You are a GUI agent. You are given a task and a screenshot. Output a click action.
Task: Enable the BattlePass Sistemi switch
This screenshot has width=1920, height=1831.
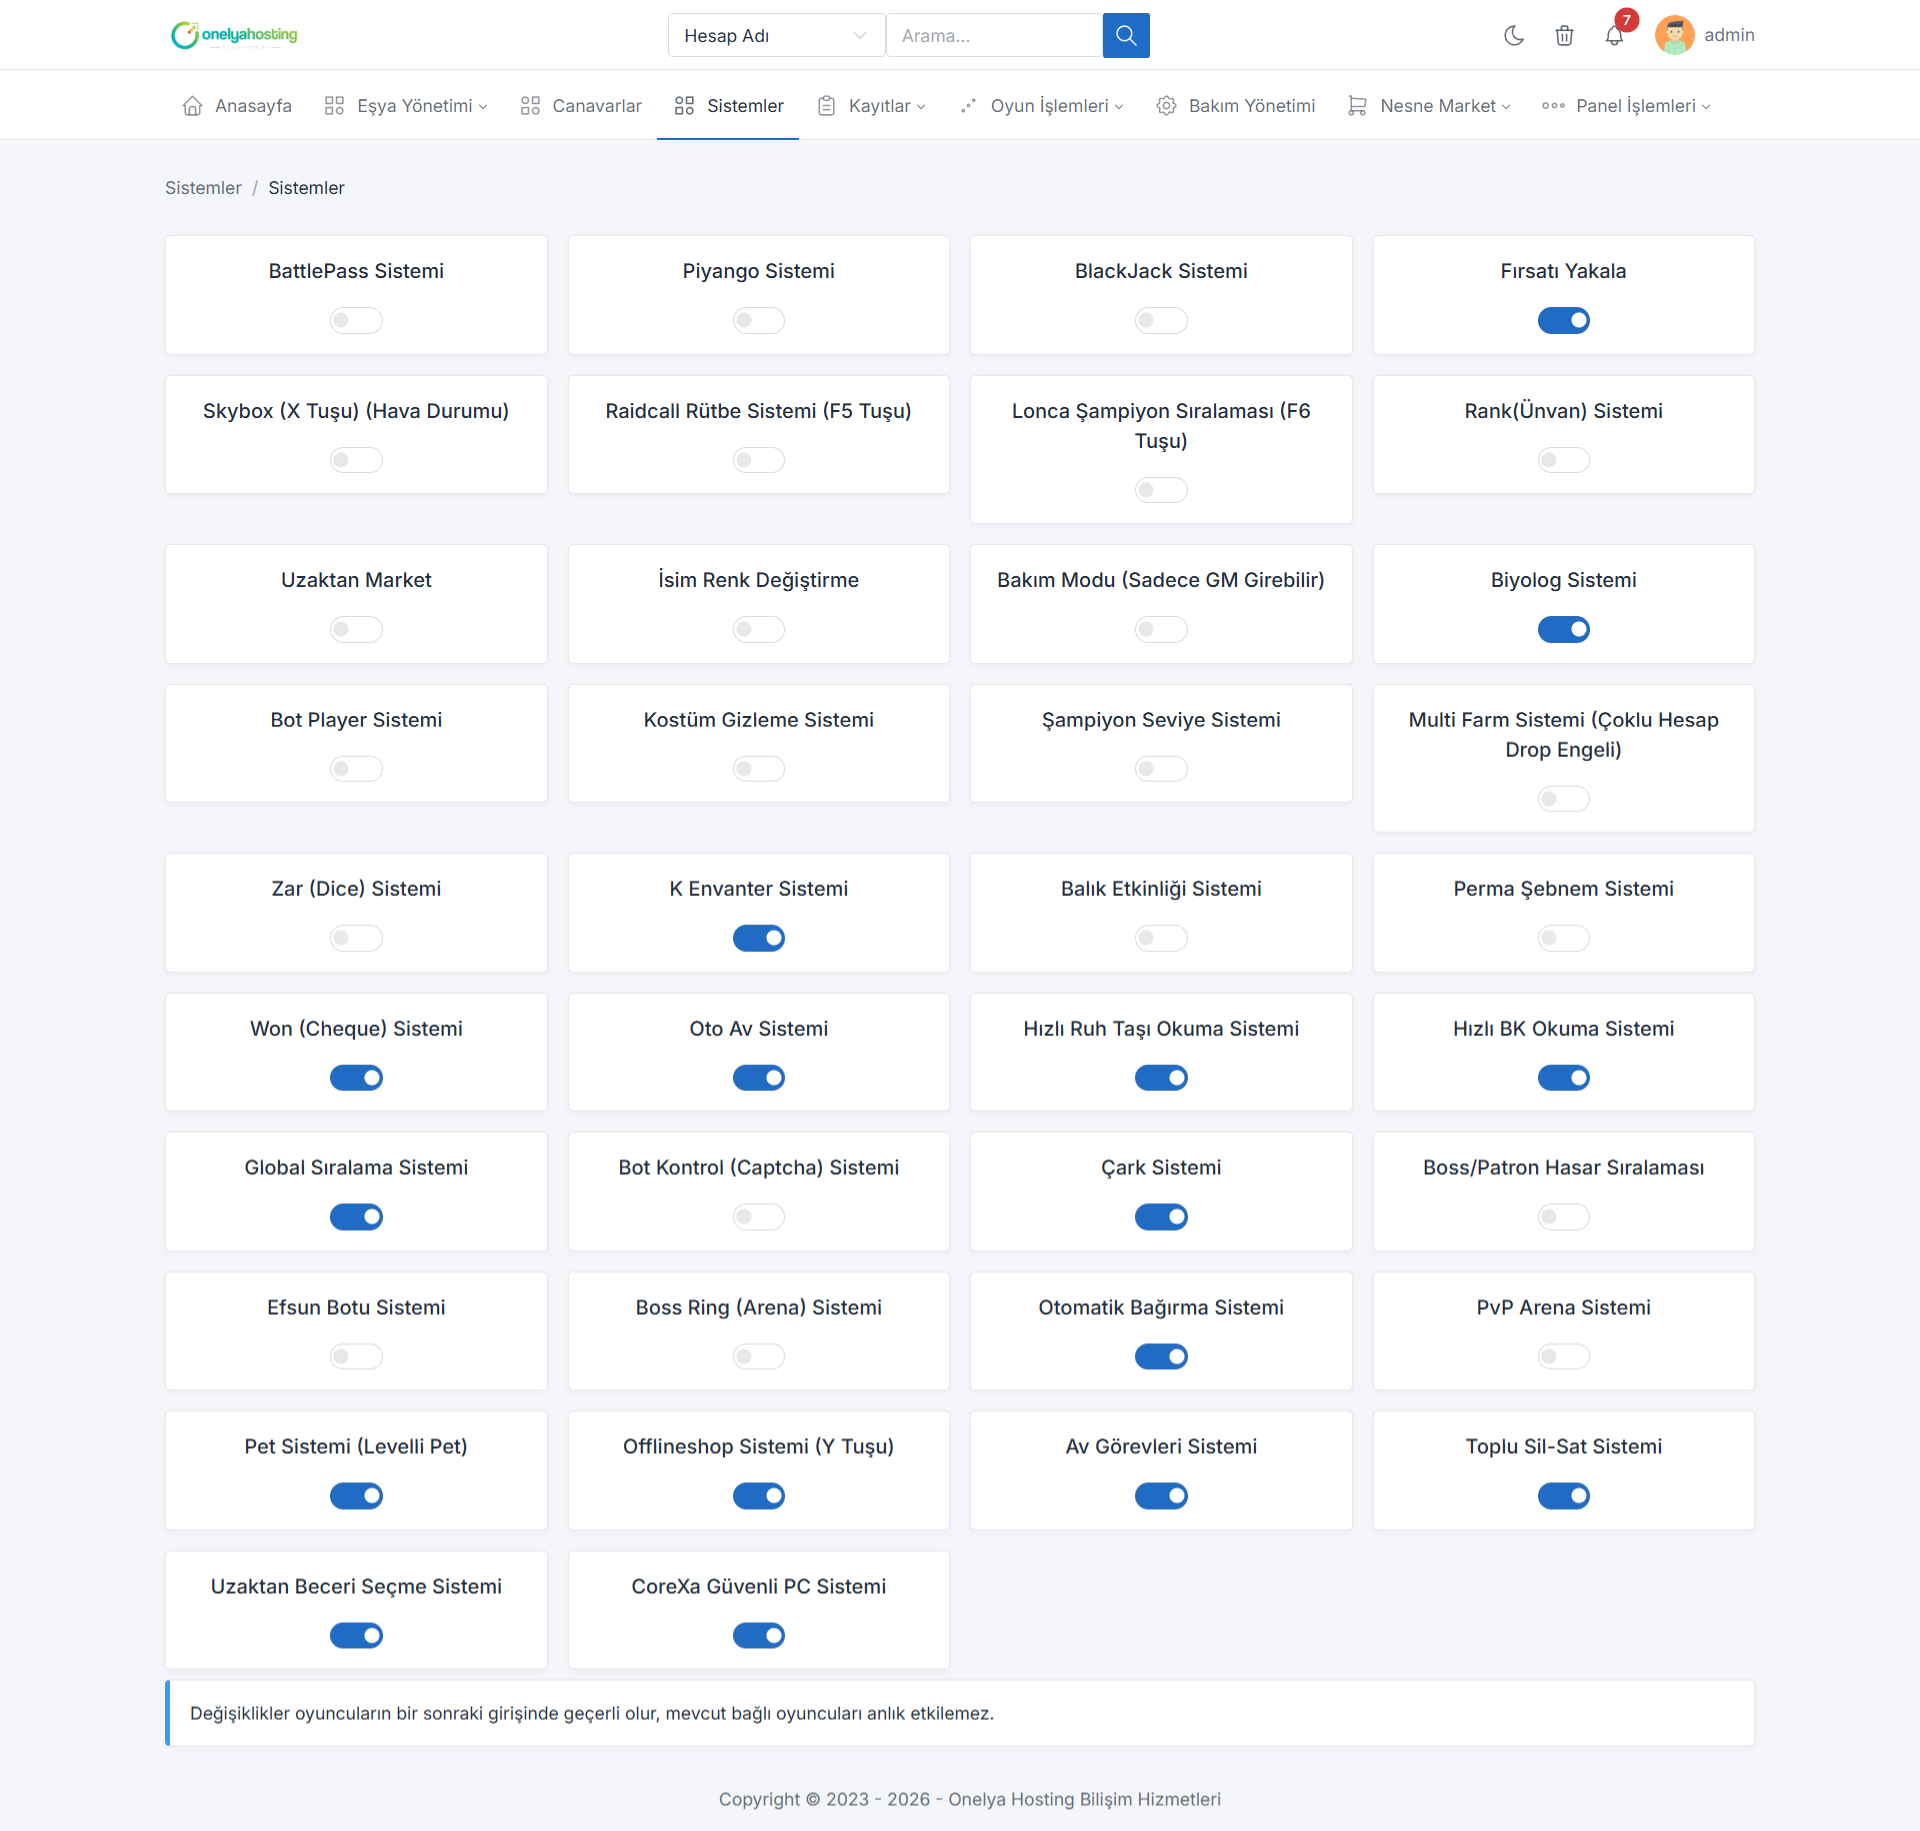click(x=356, y=320)
